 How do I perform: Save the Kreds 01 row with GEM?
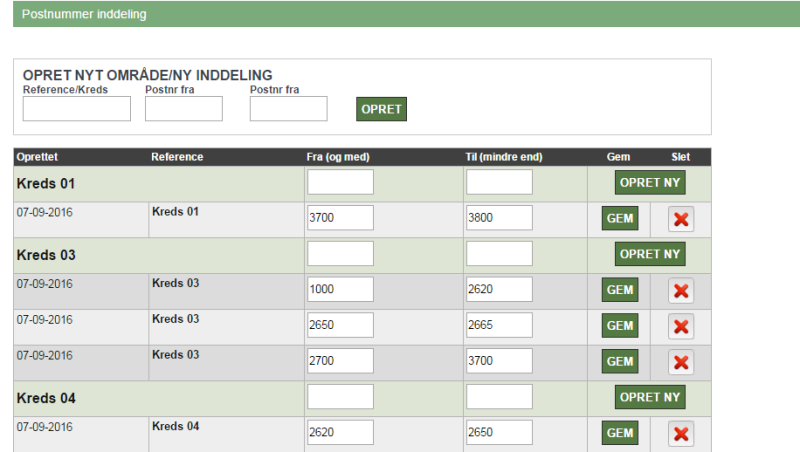(x=620, y=218)
